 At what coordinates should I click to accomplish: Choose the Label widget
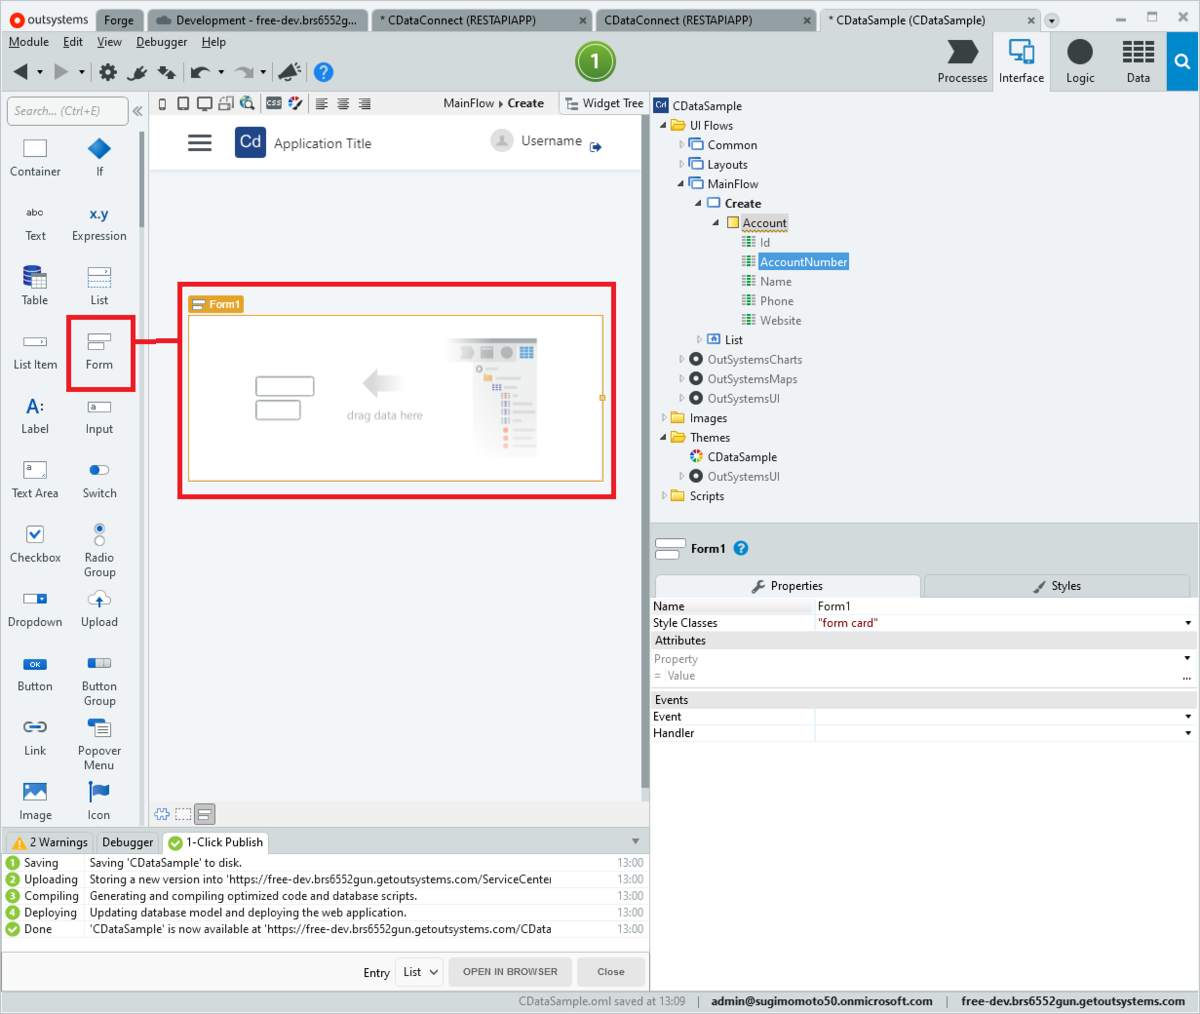pyautogui.click(x=35, y=415)
